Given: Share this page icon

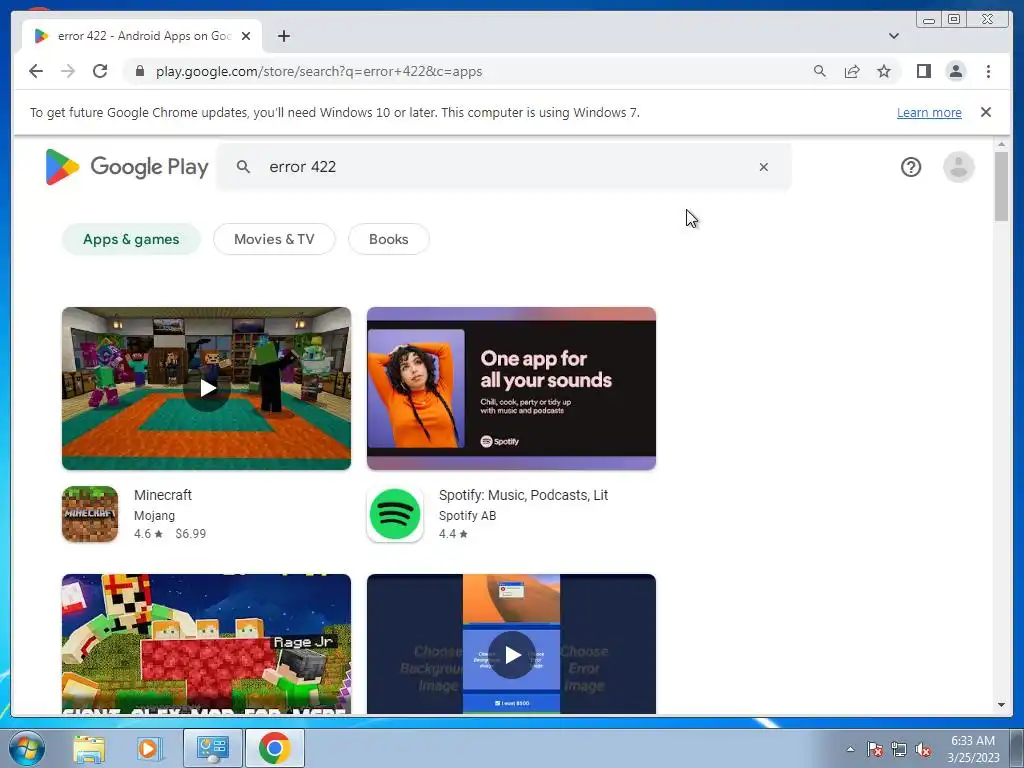Looking at the screenshot, I should pos(852,71).
